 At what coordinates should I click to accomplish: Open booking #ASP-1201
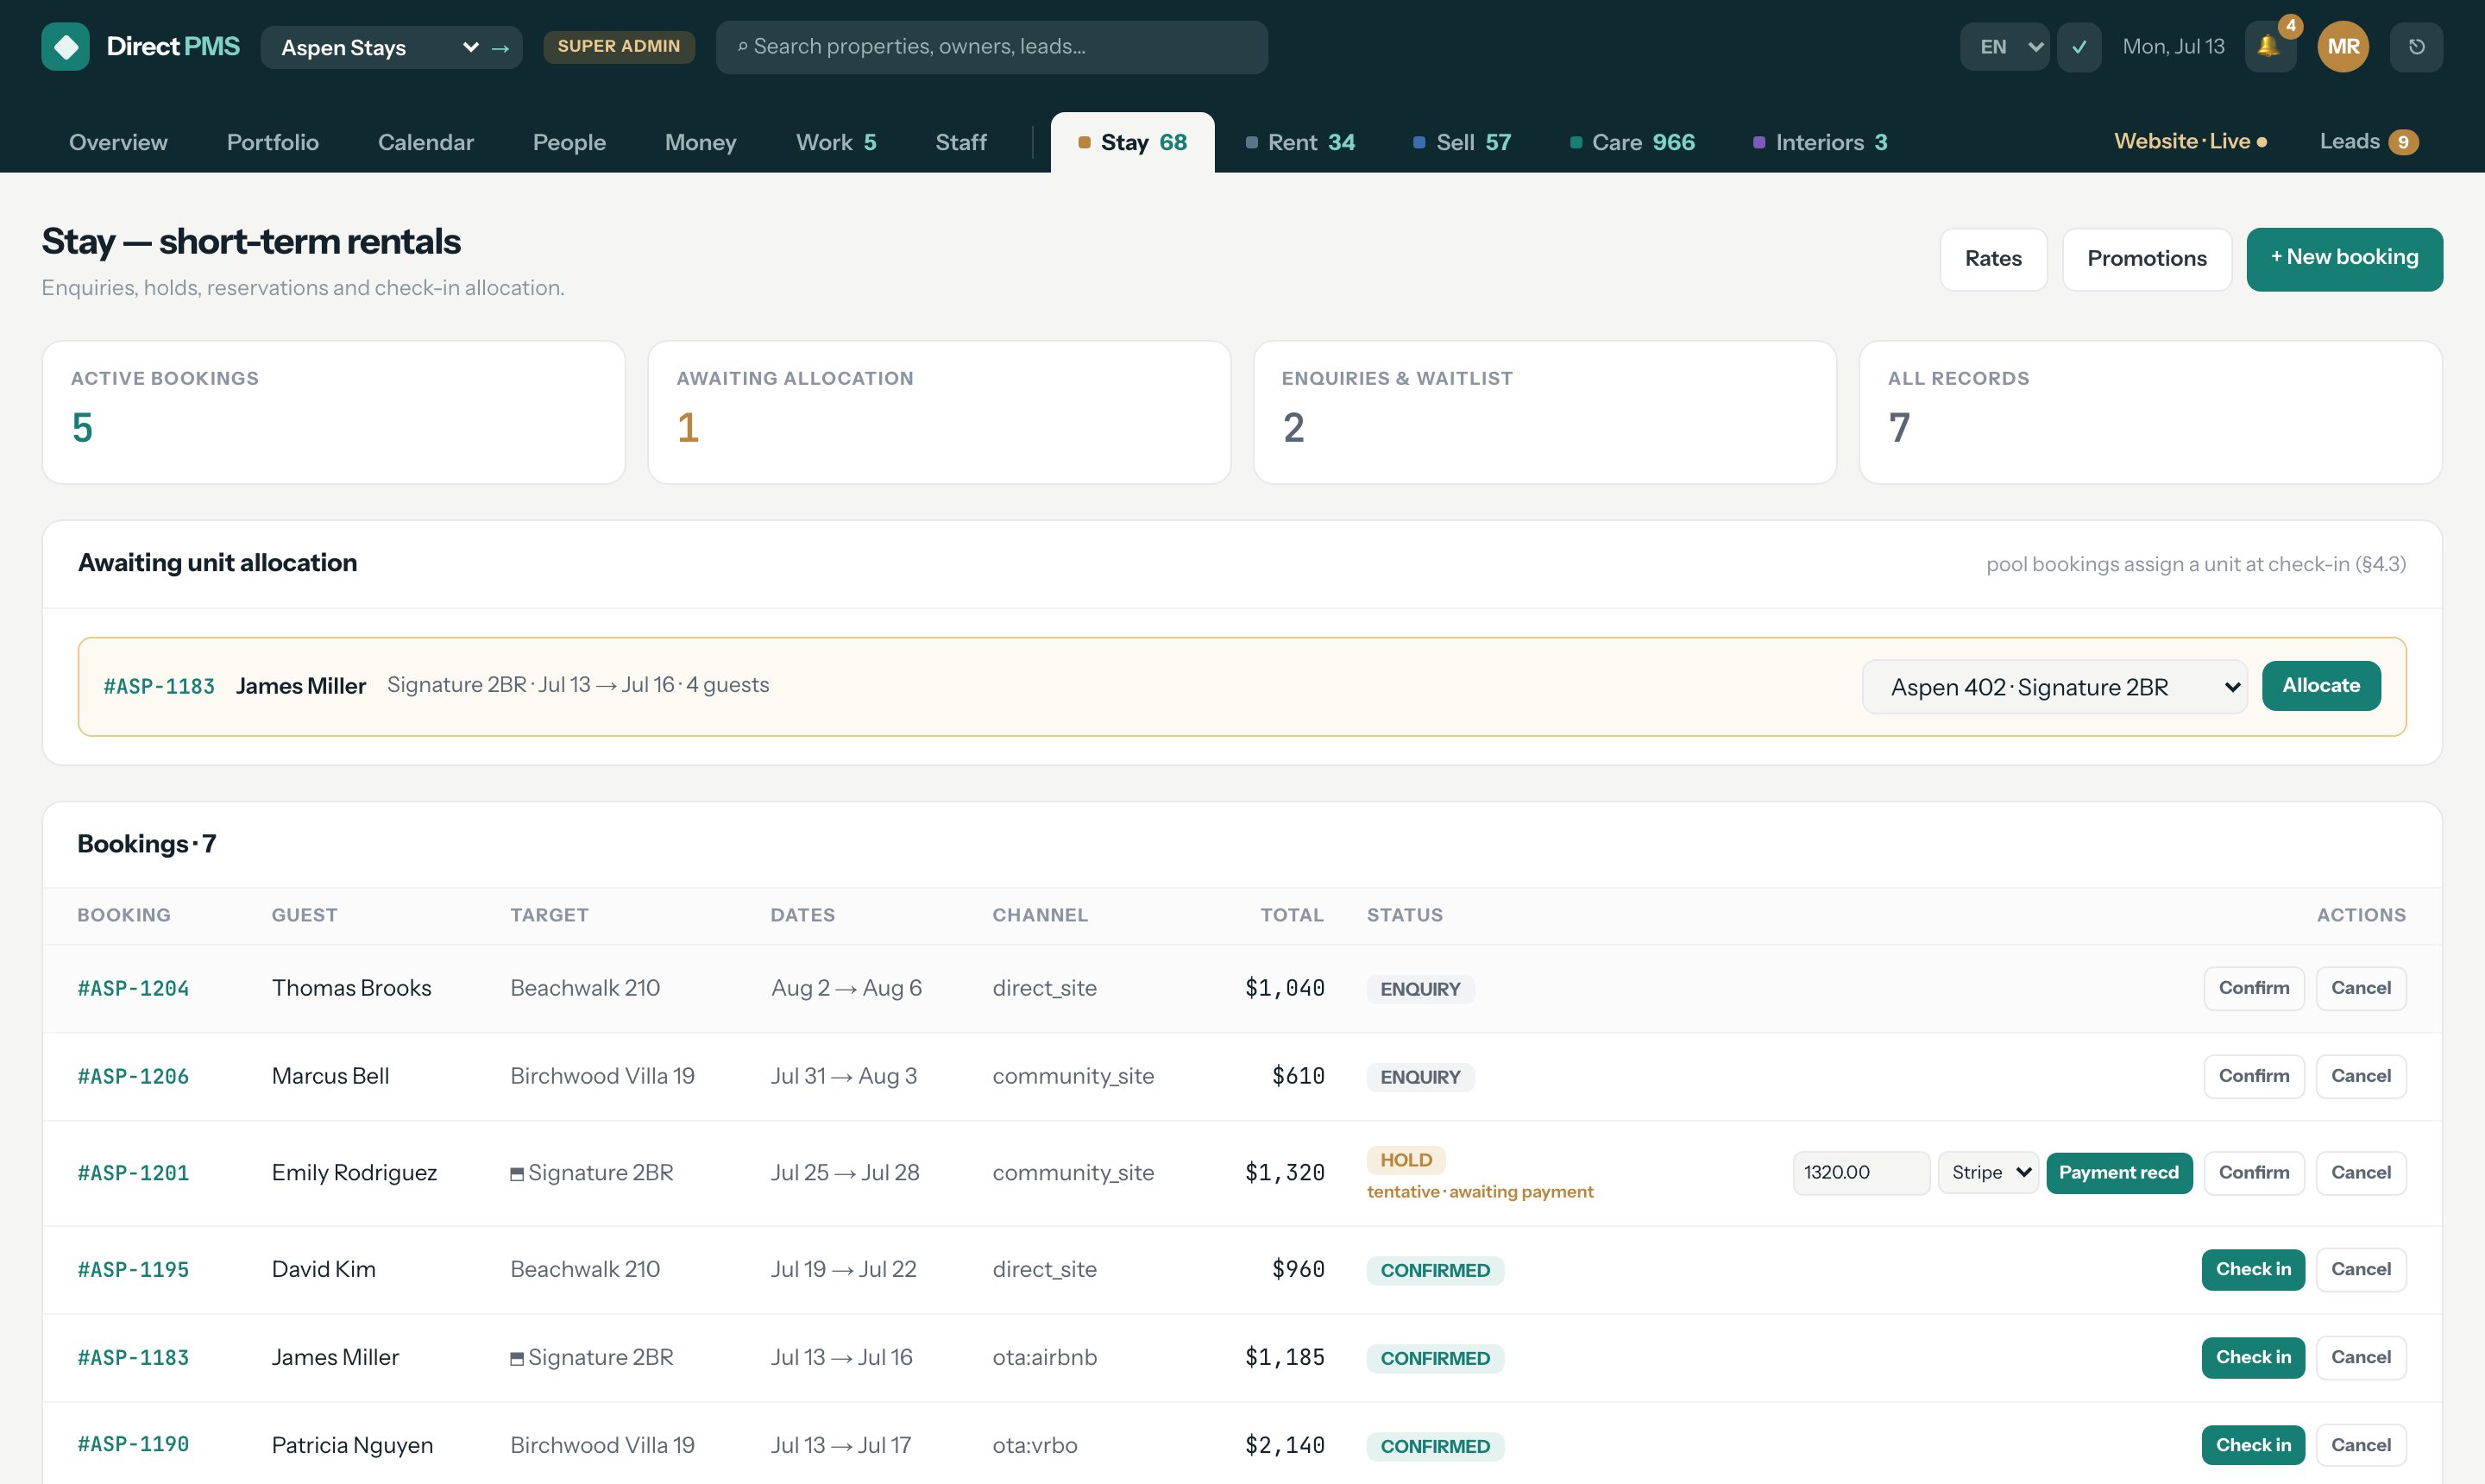click(x=133, y=1172)
